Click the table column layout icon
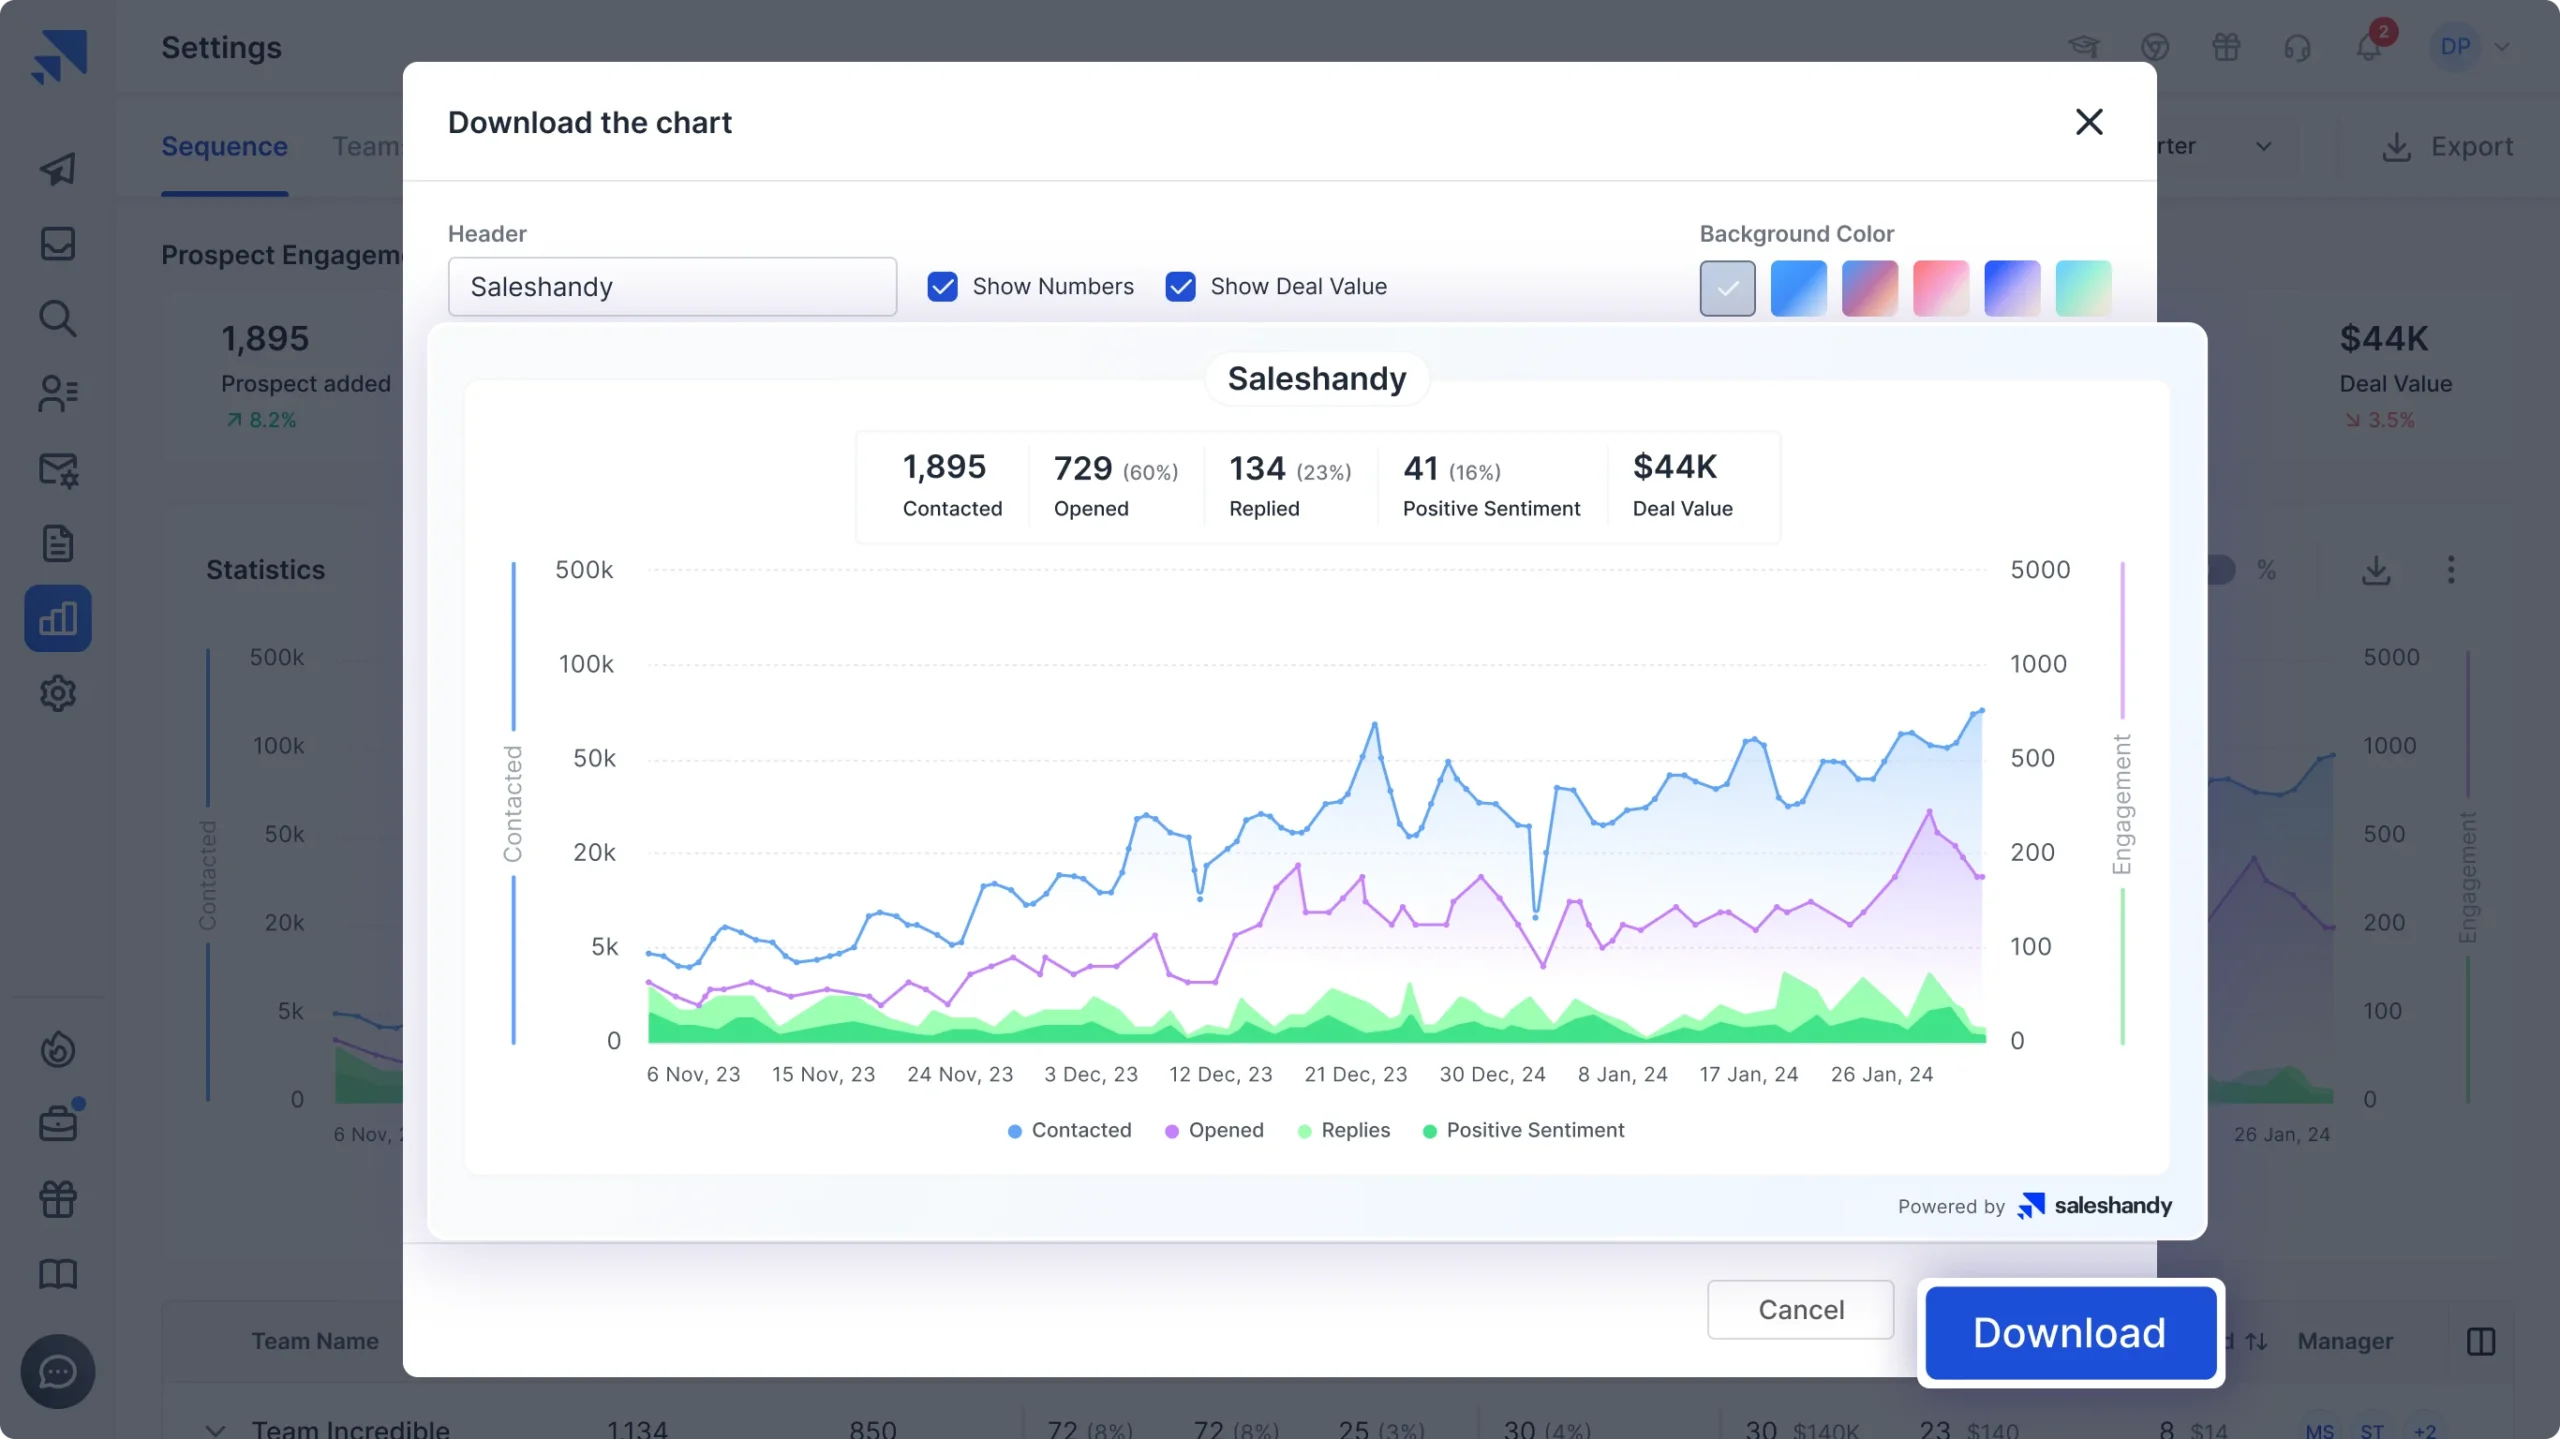 pyautogui.click(x=2481, y=1341)
